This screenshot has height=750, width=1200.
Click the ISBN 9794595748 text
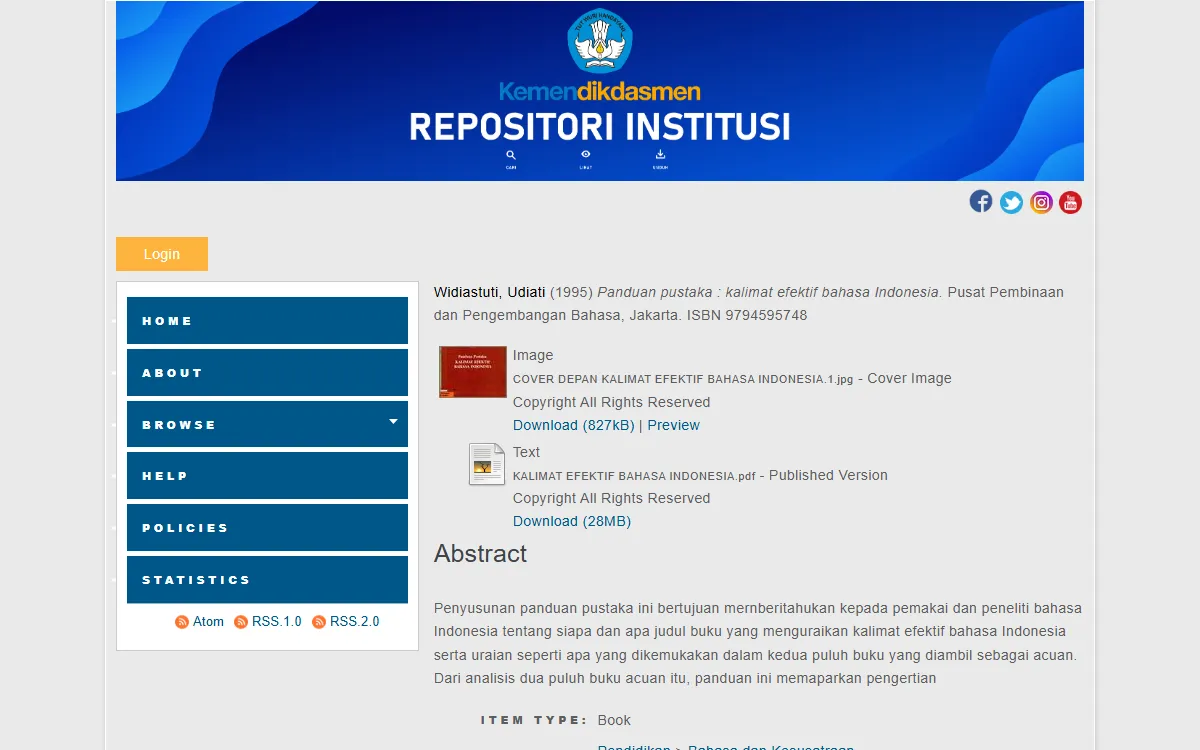[x=747, y=315]
